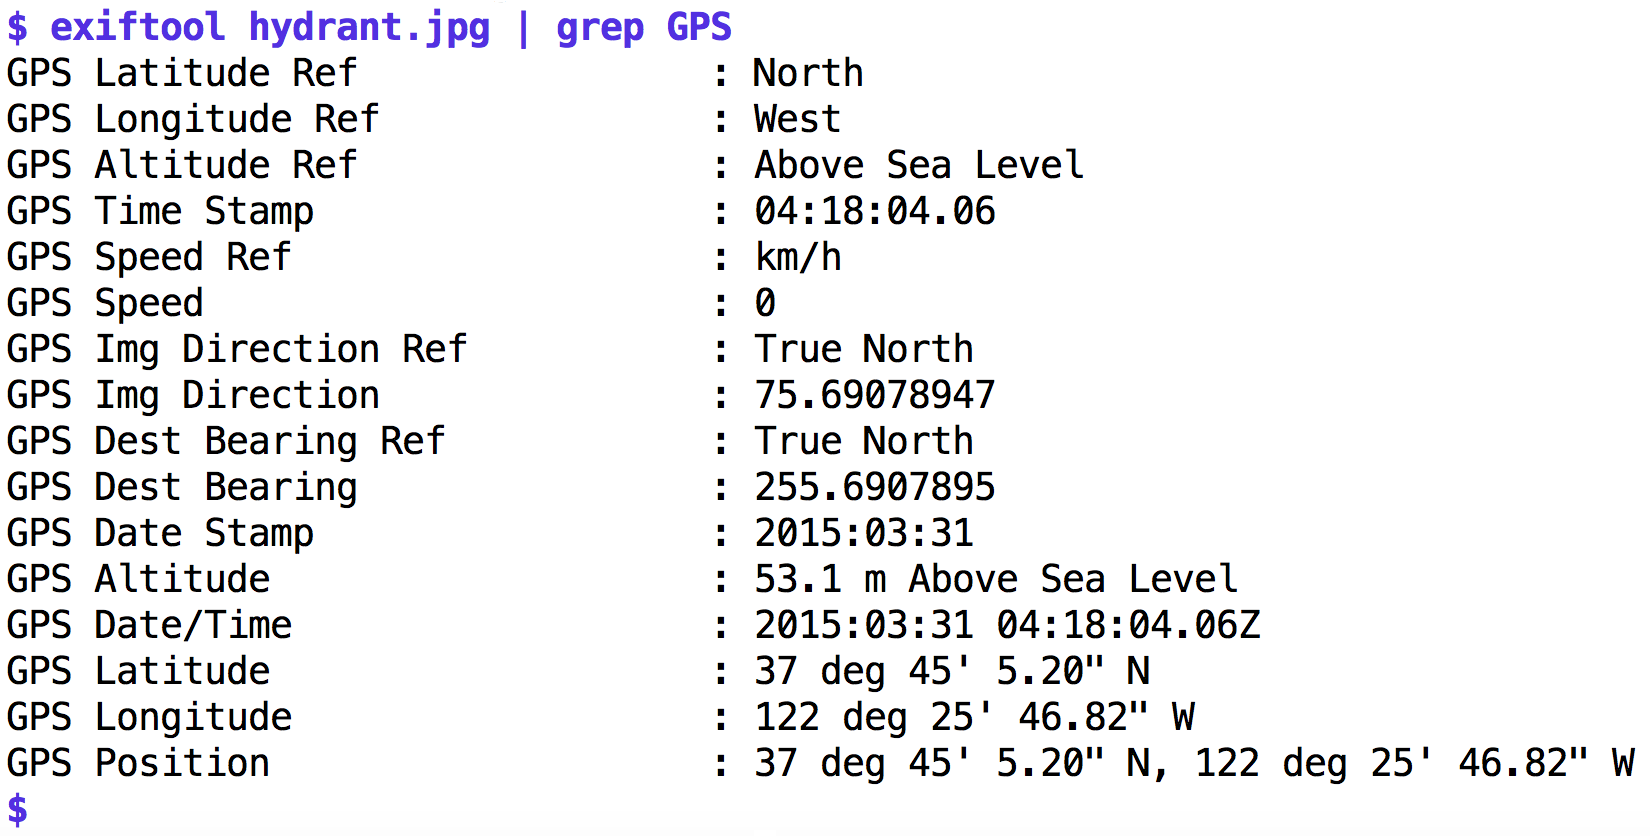Click the empty shell prompt at bottom
The image size is (1650, 836).
(x=17, y=809)
